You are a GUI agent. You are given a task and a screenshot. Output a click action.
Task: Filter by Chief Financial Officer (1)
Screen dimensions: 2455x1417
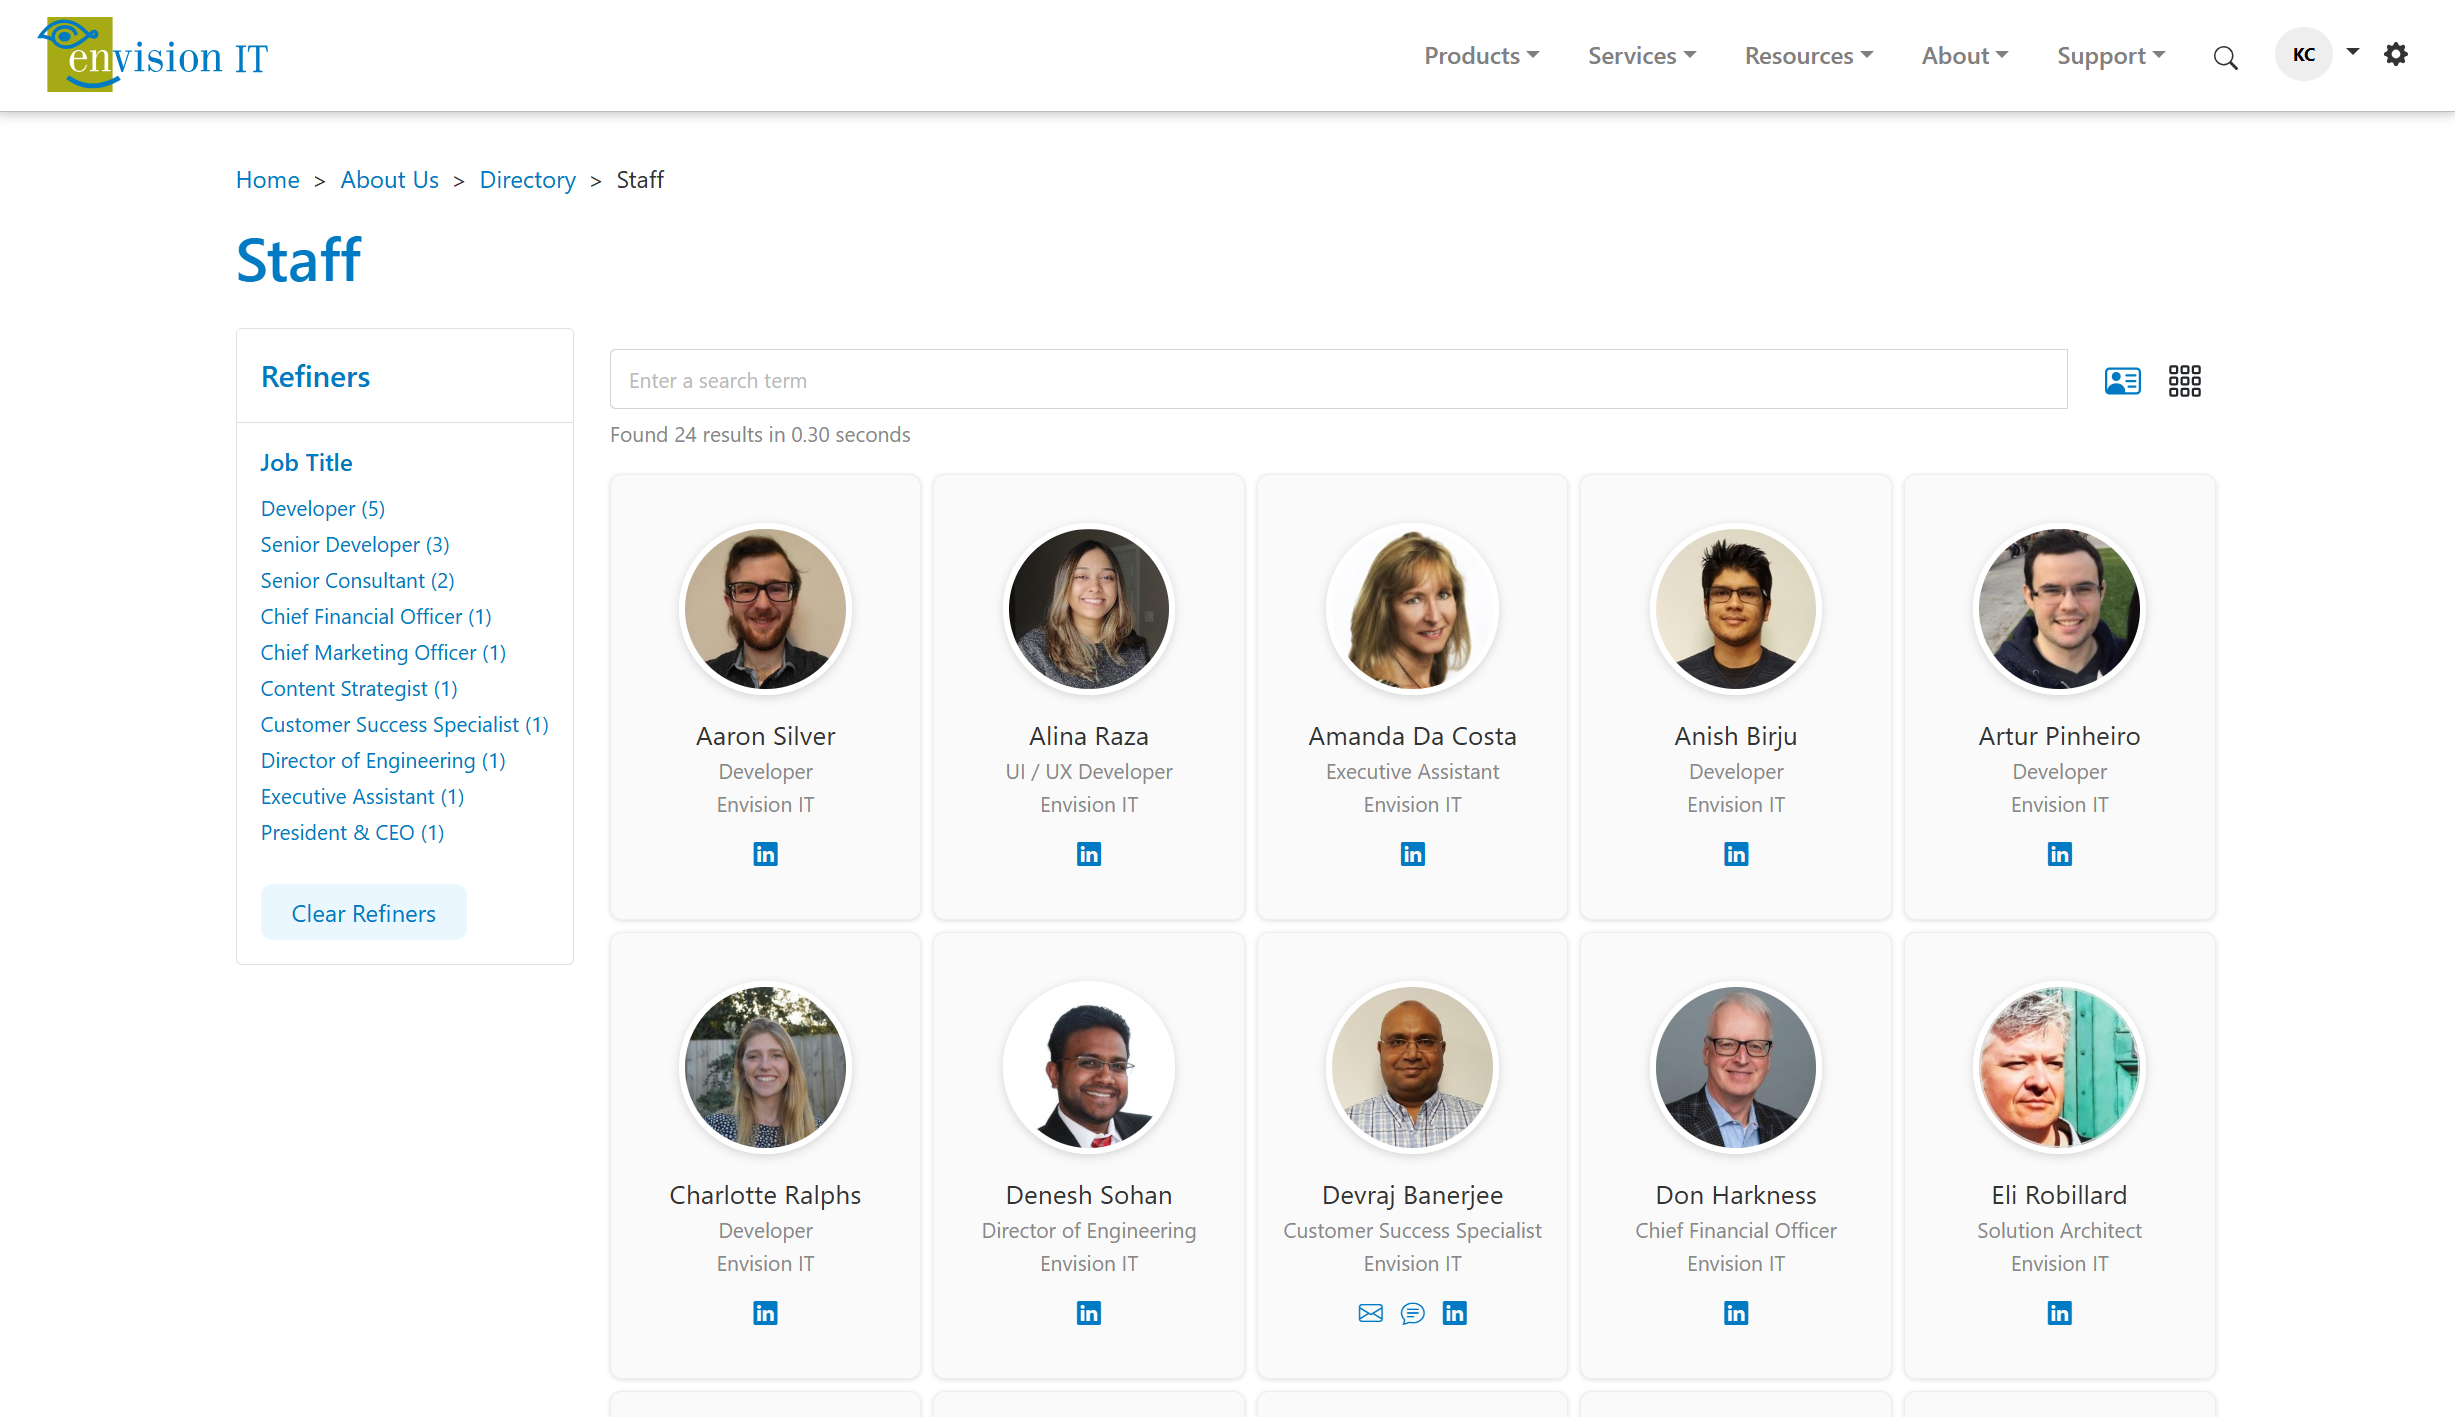[376, 617]
